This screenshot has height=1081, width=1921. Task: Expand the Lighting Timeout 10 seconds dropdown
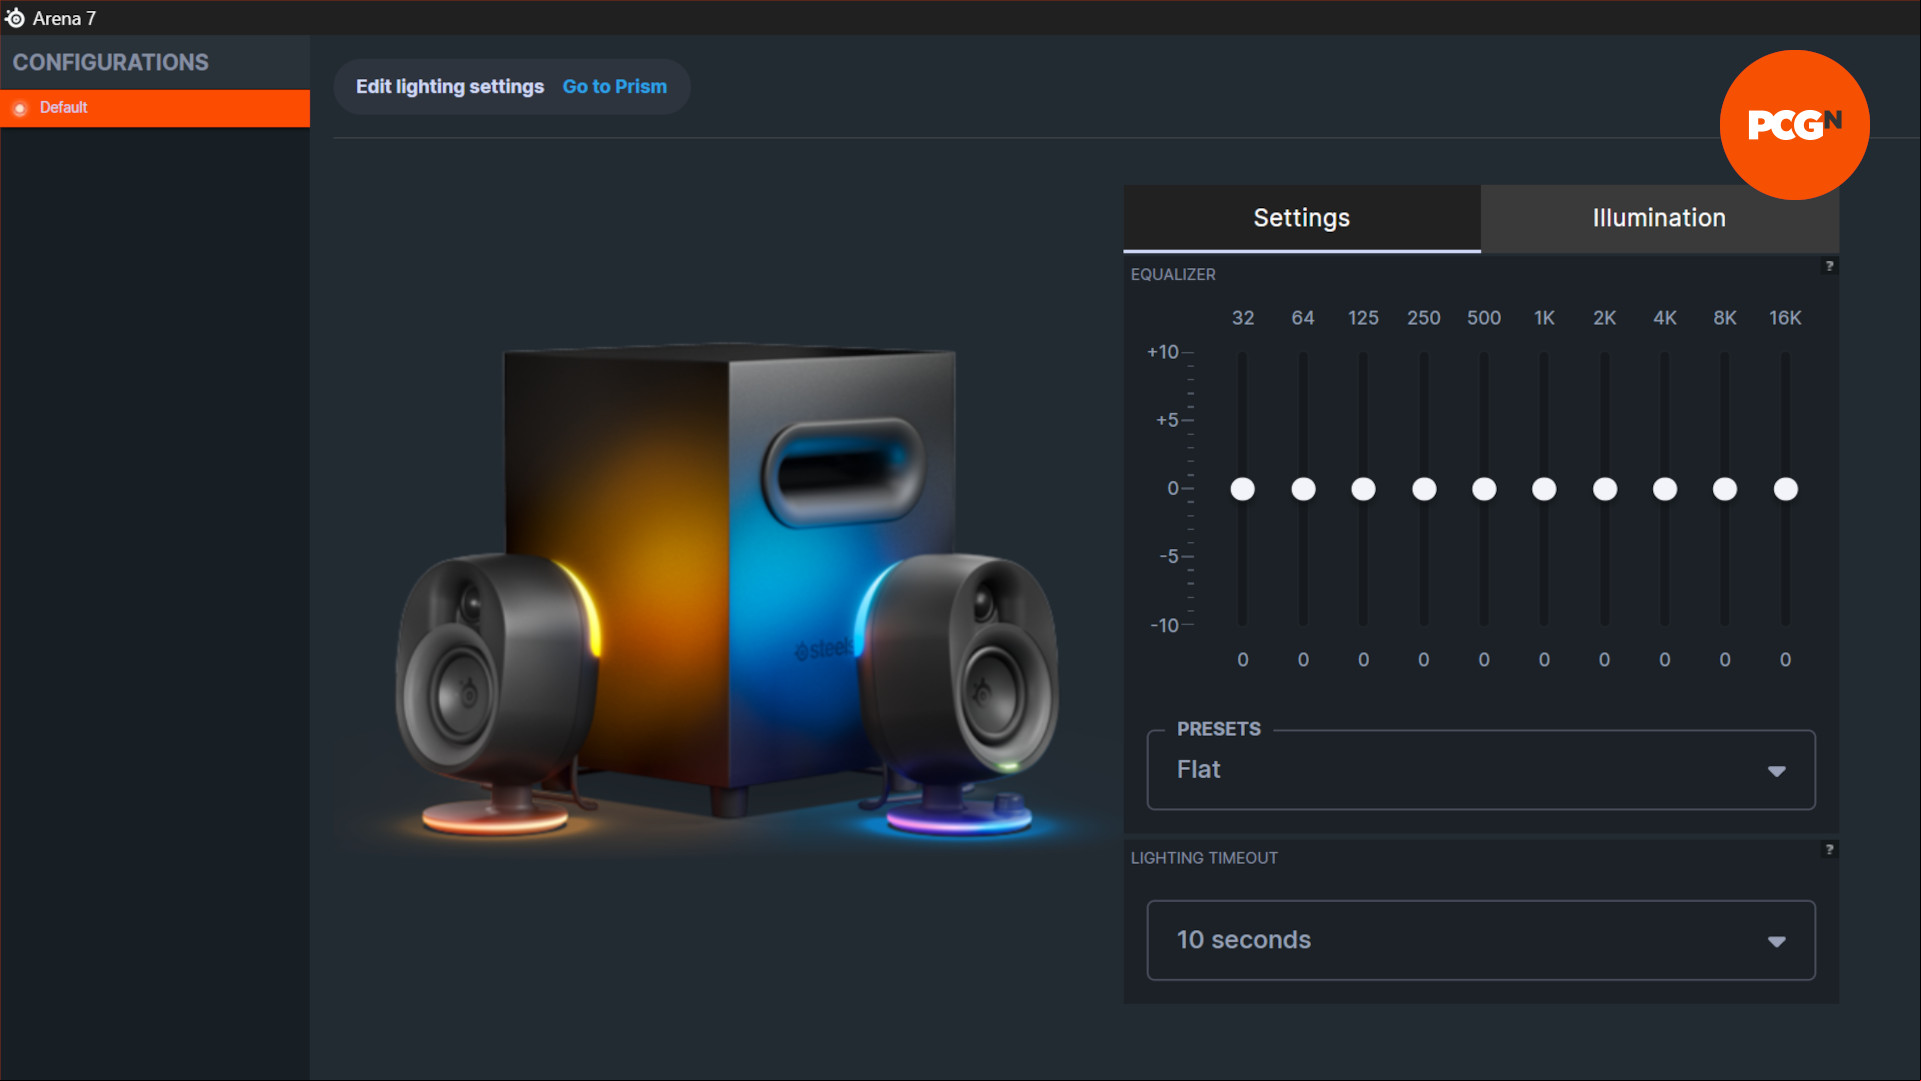[1481, 940]
